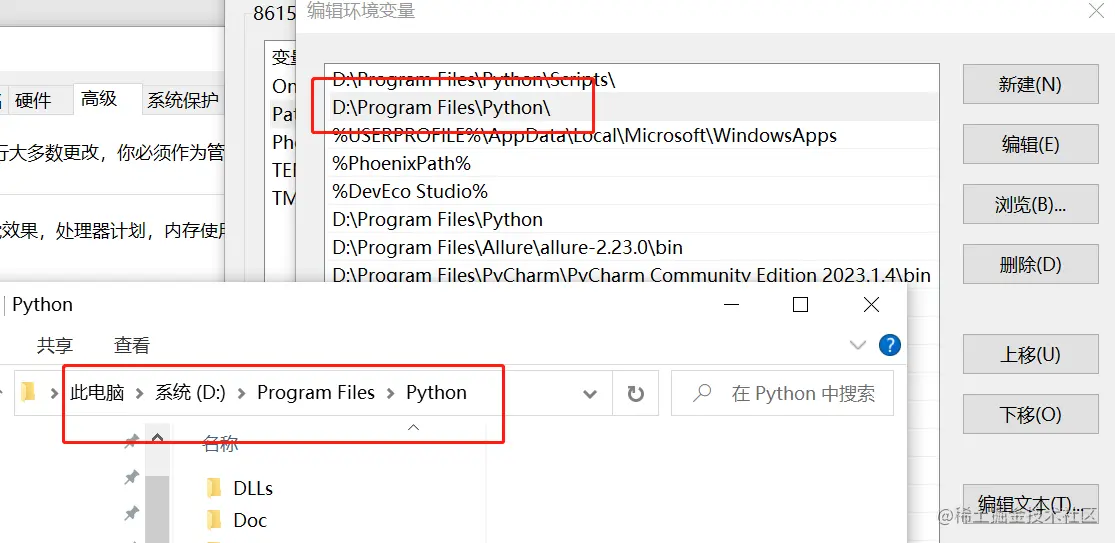Screen dimensions: 1115x543
Task: Click the magnifier icon in Explorer search box
Action: (x=703, y=392)
